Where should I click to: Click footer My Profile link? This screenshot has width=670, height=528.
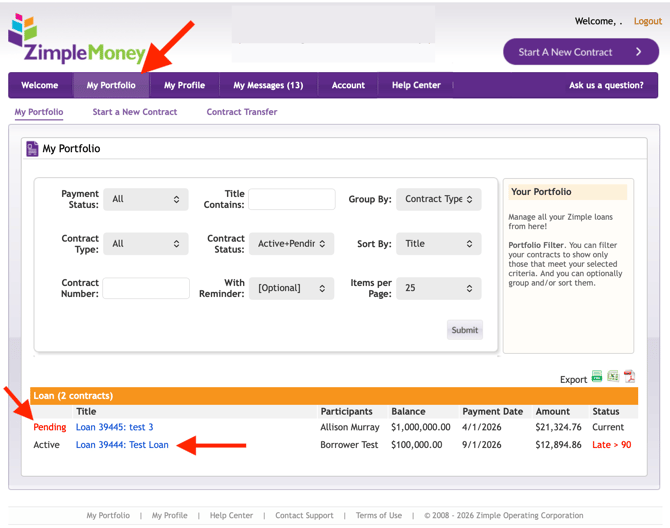170,515
